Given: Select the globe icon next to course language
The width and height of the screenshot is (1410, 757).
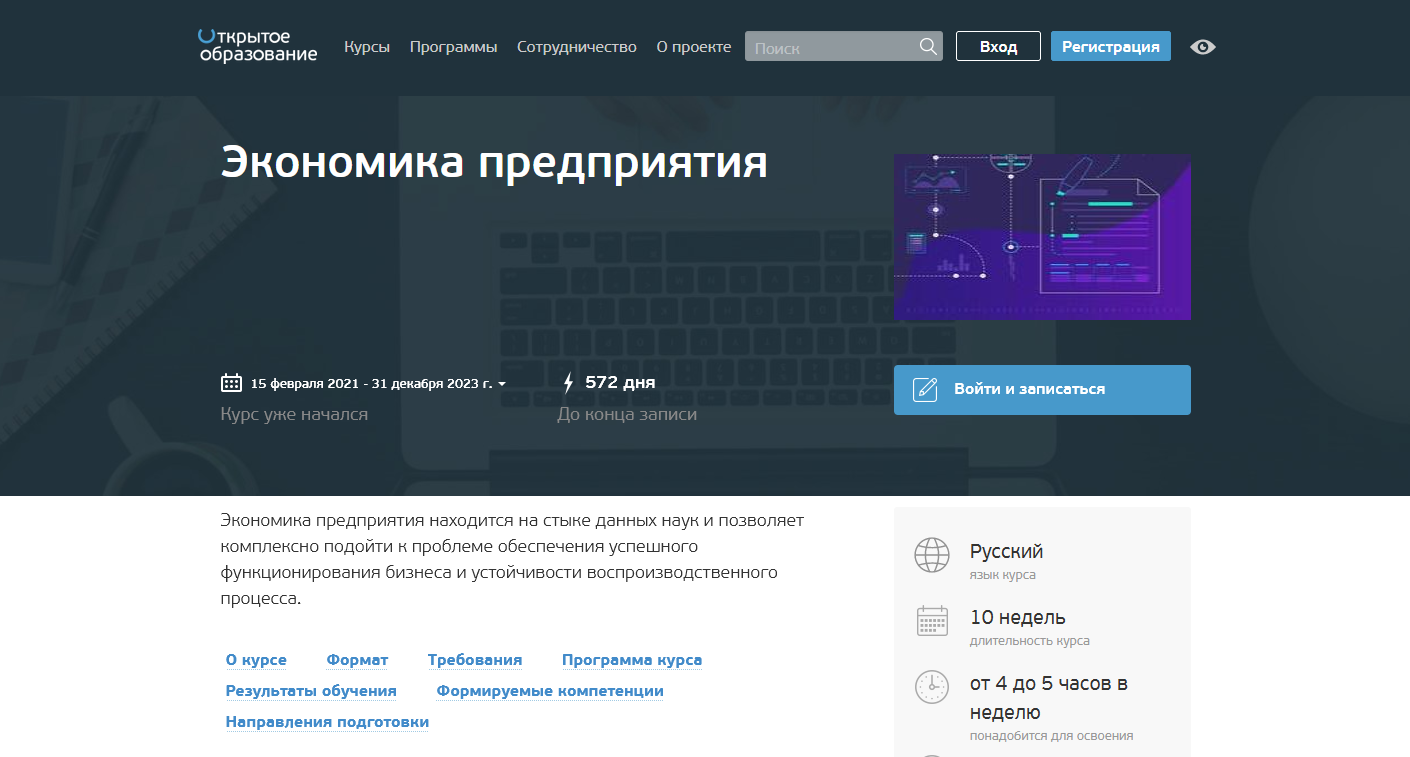Looking at the screenshot, I should tap(931, 554).
